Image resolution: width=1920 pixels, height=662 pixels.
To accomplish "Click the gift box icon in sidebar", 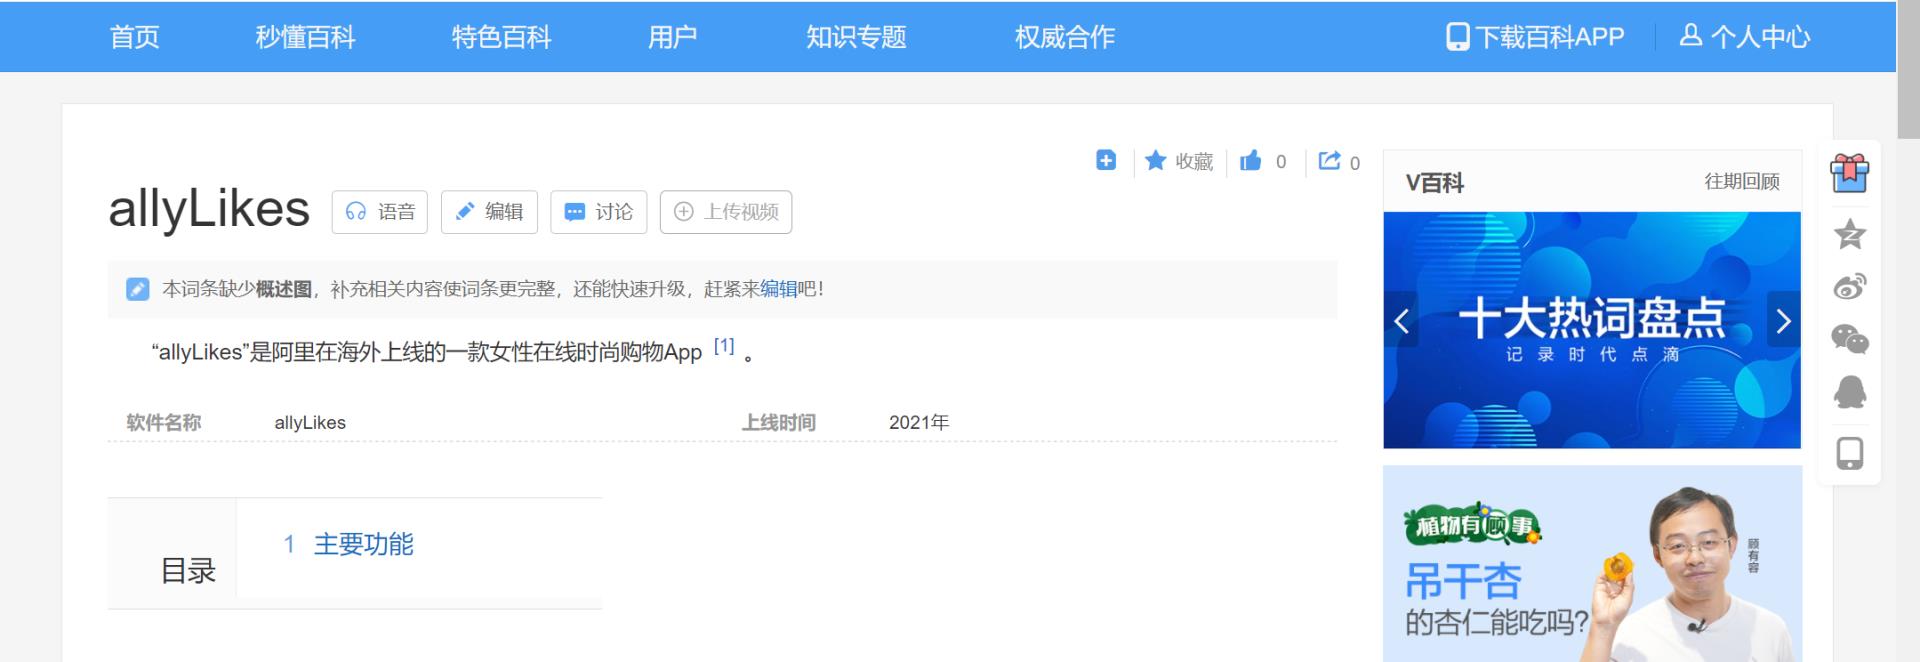I will [1850, 173].
